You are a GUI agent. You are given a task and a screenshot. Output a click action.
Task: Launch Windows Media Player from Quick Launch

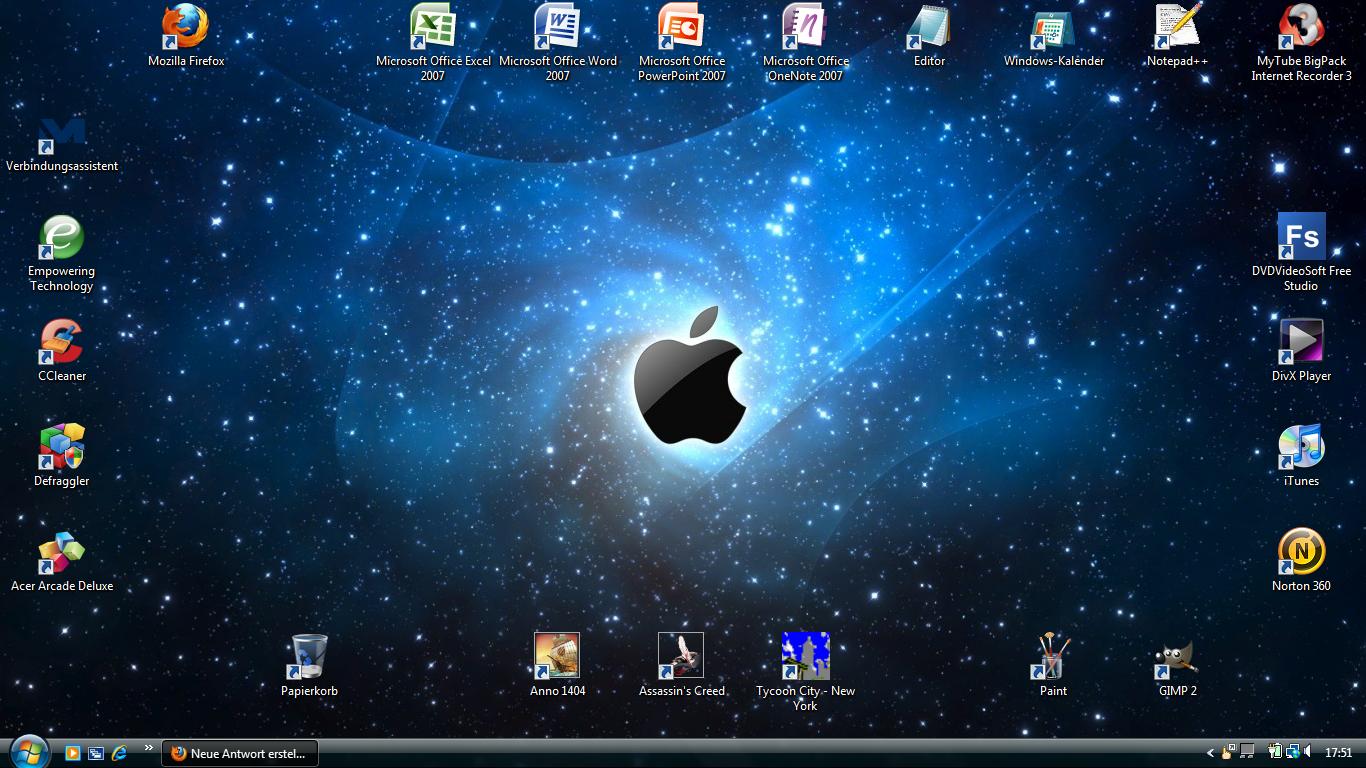click(72, 753)
